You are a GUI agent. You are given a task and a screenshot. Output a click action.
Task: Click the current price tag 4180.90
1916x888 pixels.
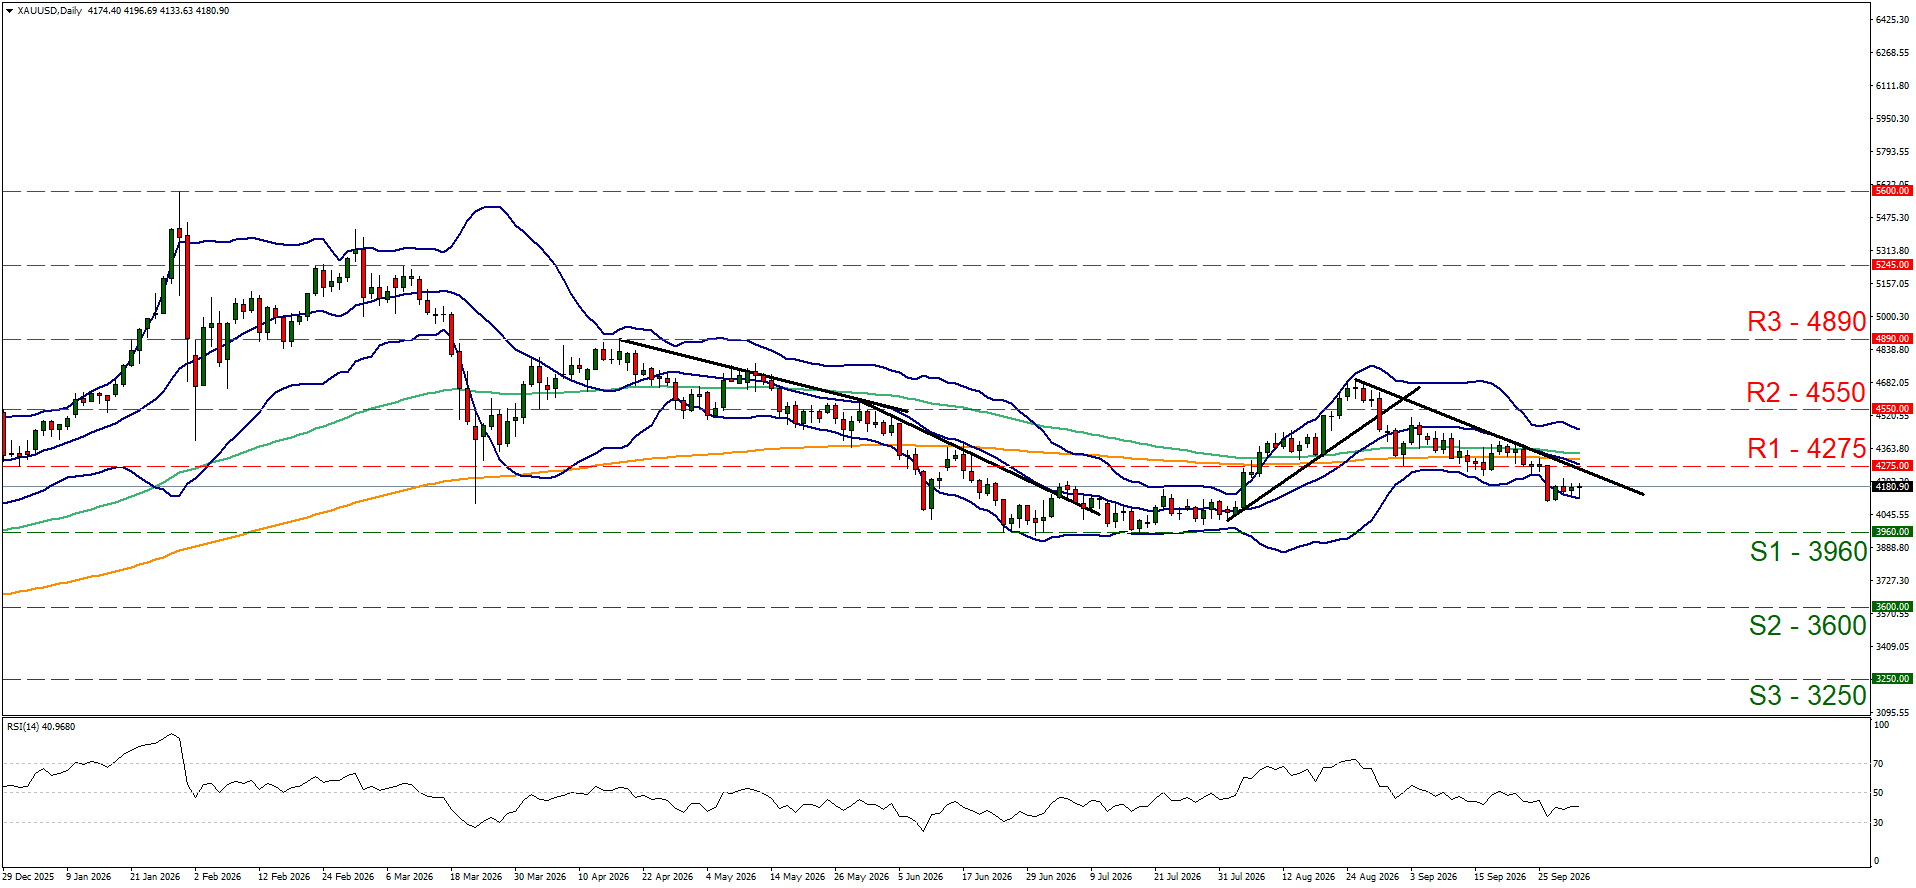[x=1892, y=487]
